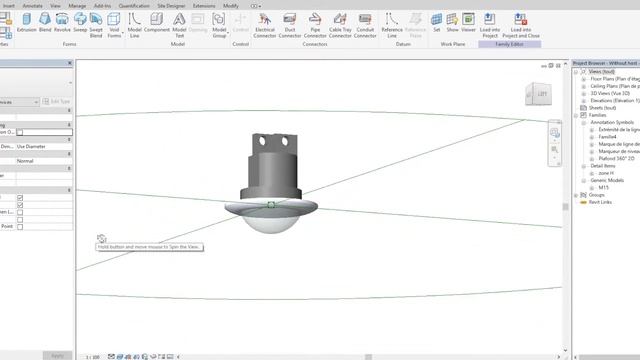Select the Sweep form tool
Screen dimensions: 640x360
(x=80, y=22)
